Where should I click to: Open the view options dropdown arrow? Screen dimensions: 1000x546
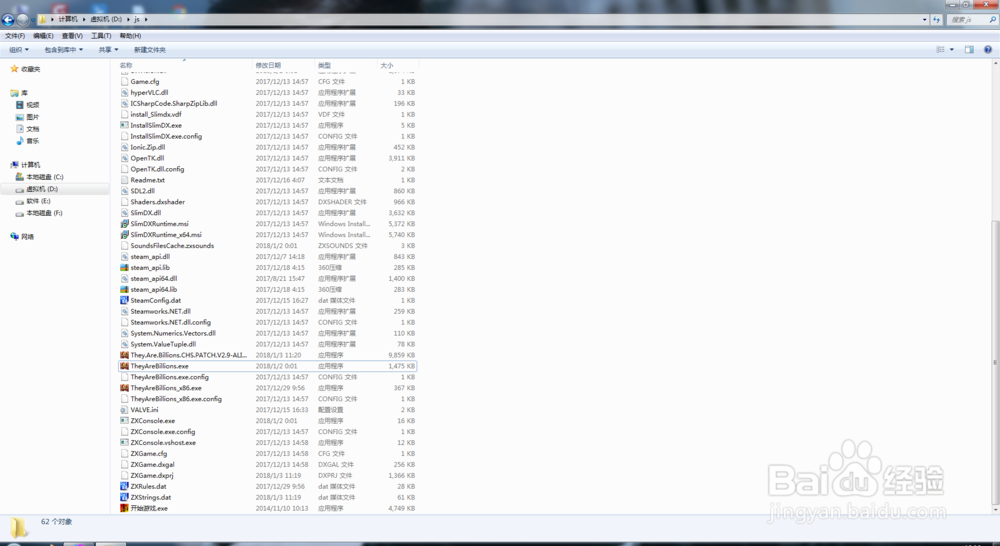(952, 50)
